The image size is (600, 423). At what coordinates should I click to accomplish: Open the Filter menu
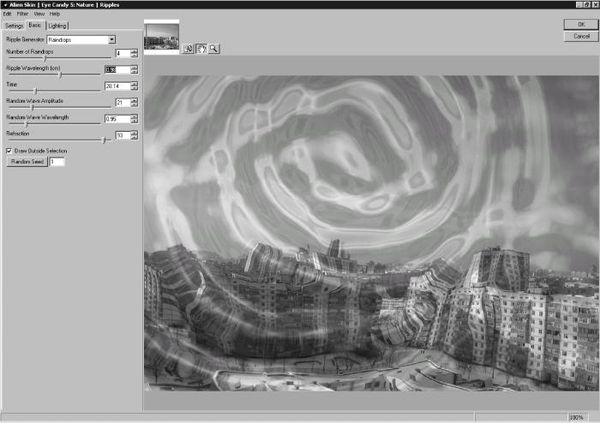point(21,14)
